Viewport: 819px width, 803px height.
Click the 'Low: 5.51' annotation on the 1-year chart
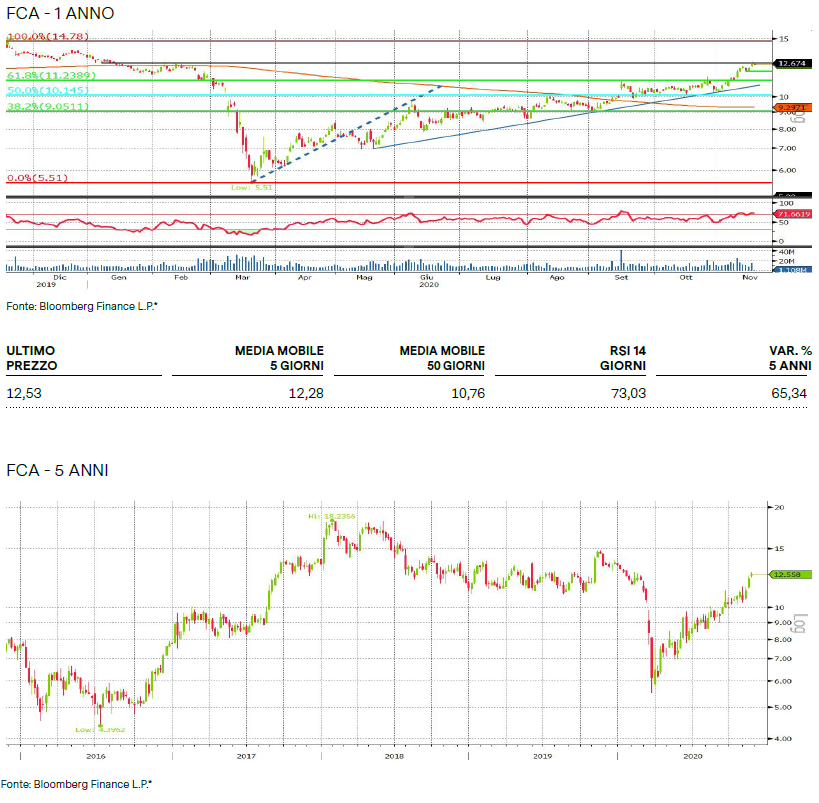252,187
